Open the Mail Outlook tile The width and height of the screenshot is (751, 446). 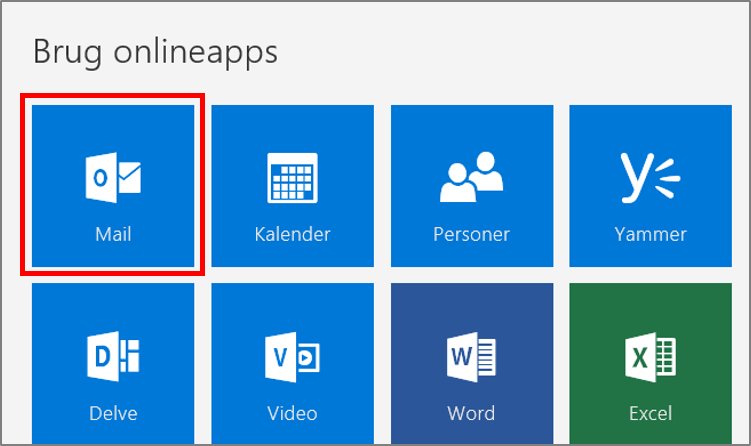(x=113, y=186)
